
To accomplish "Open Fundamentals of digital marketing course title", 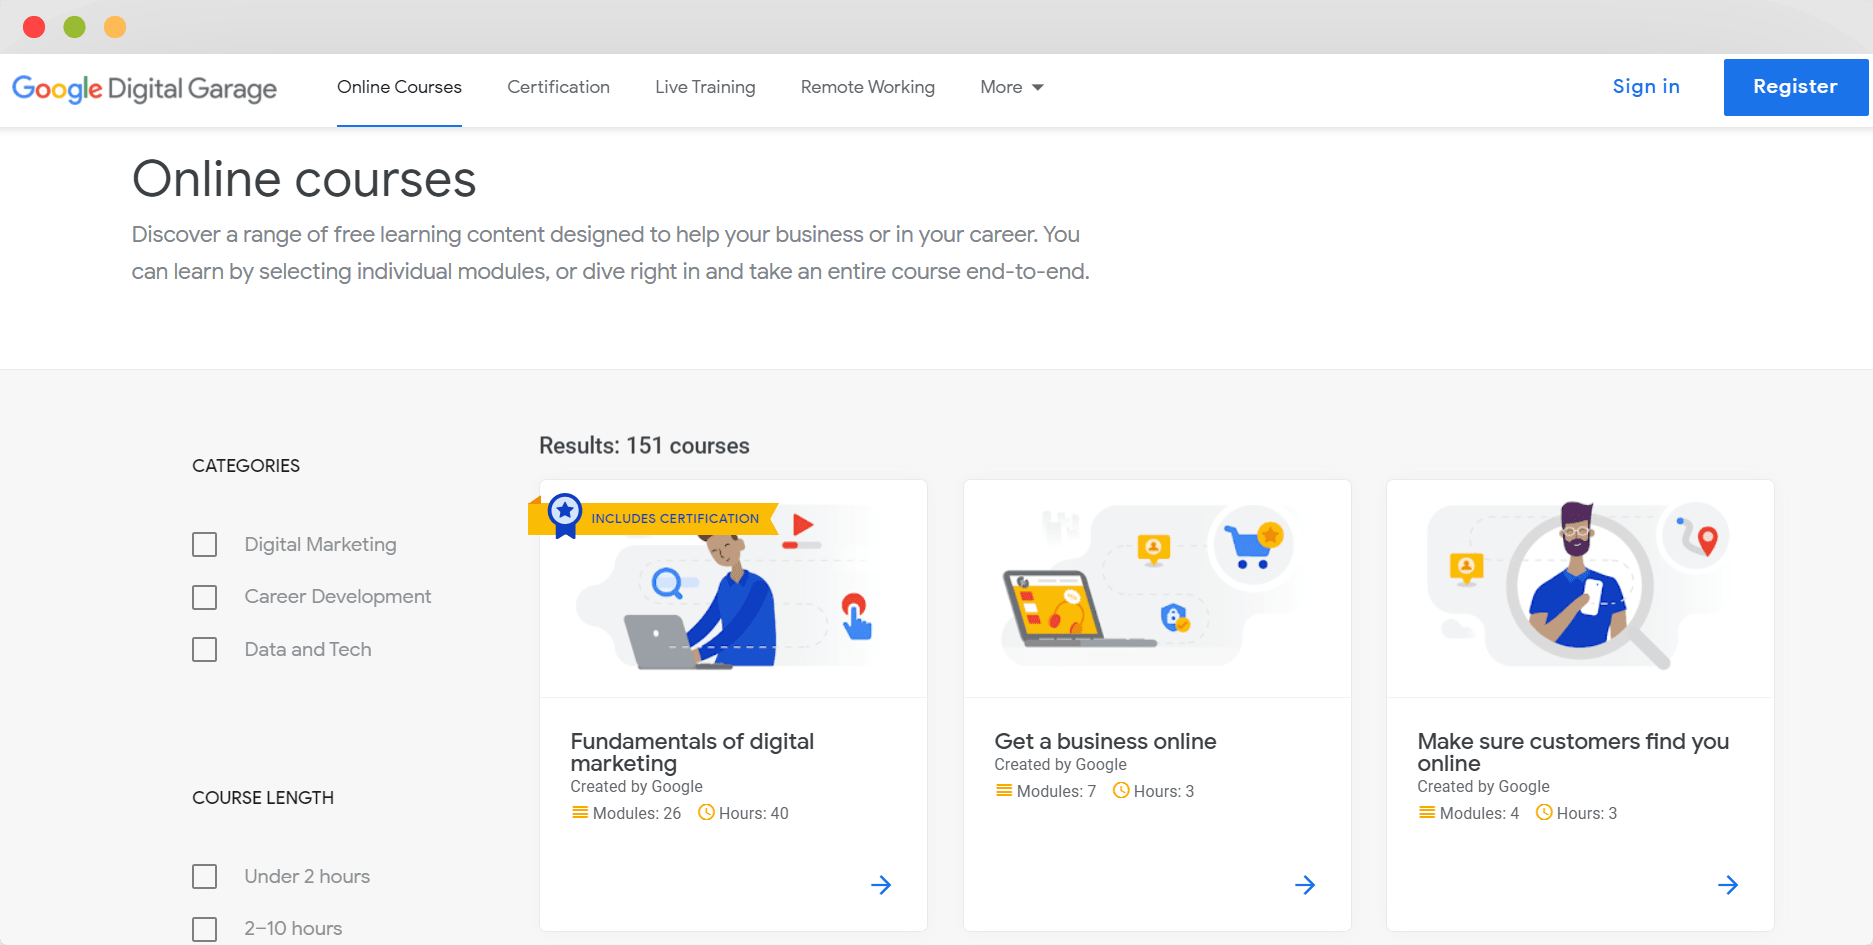I will (692, 752).
